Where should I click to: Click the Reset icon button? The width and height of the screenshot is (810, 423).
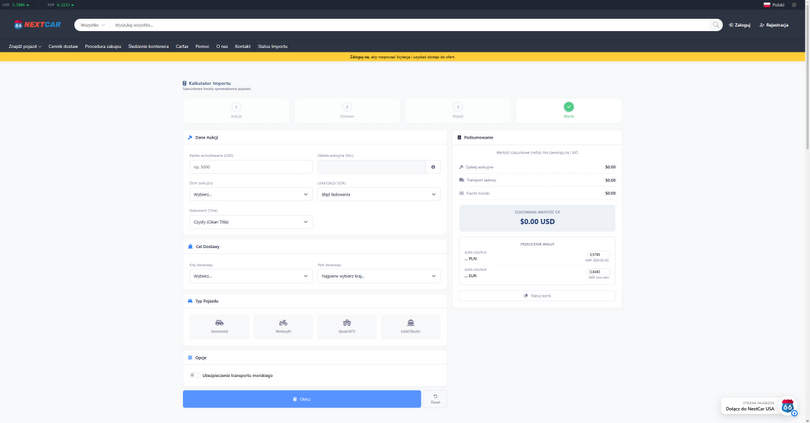point(435,398)
